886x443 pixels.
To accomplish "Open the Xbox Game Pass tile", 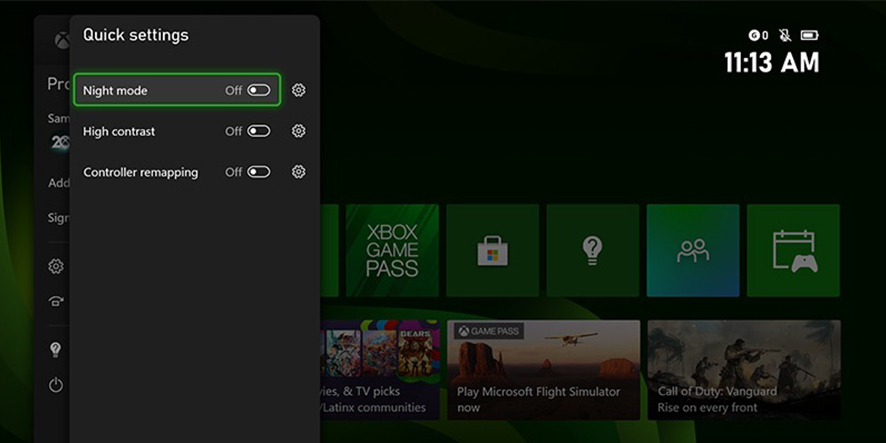I will click(392, 250).
